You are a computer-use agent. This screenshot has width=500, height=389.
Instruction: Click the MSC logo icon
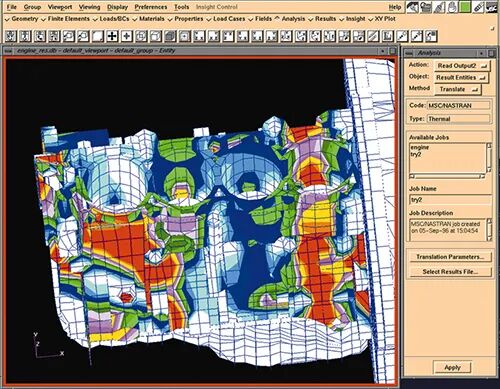(x=492, y=7)
